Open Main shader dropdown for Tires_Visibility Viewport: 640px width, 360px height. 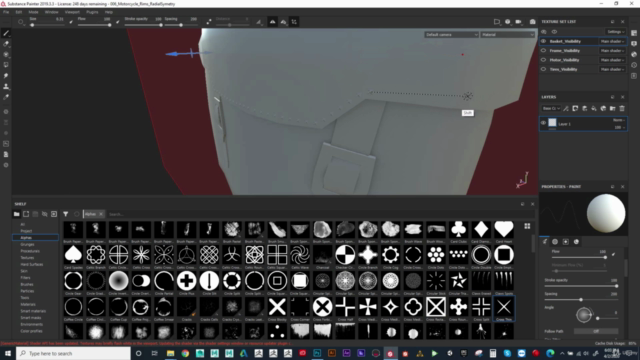click(x=612, y=69)
